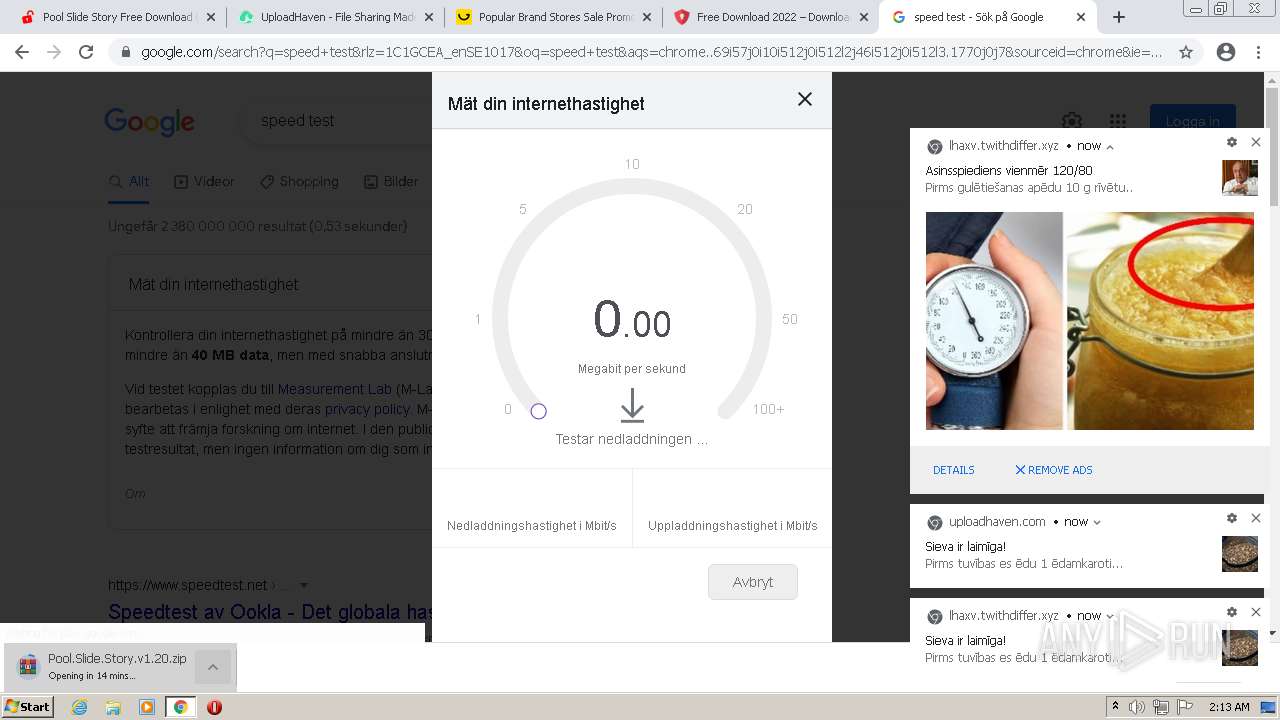Close the Popular Brand Stores tab
Screen dimensions: 1280x720
click(646, 17)
